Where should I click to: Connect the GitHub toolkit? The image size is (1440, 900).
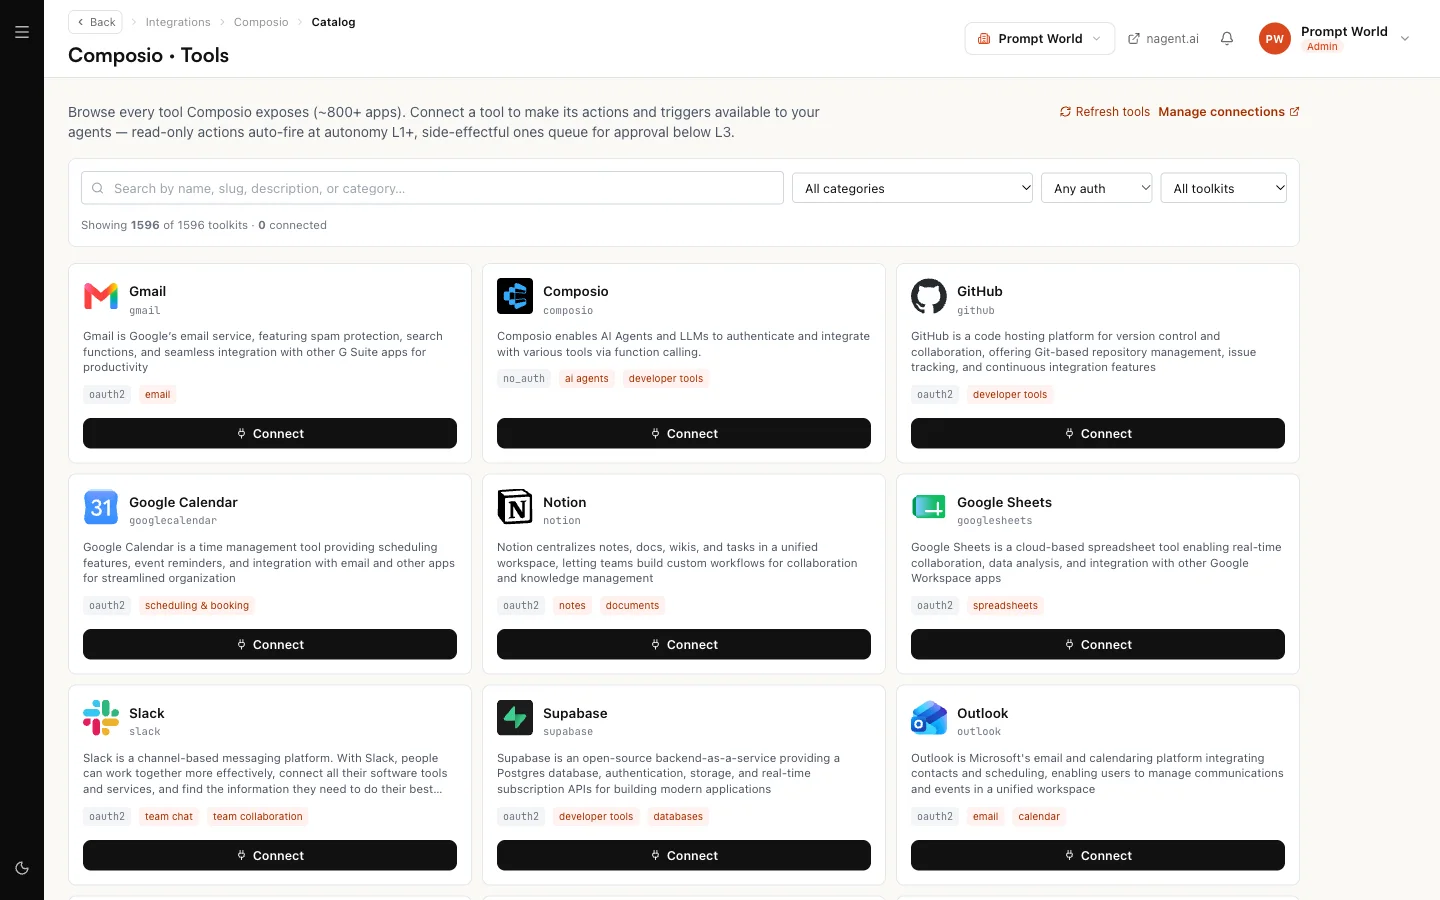click(1098, 434)
